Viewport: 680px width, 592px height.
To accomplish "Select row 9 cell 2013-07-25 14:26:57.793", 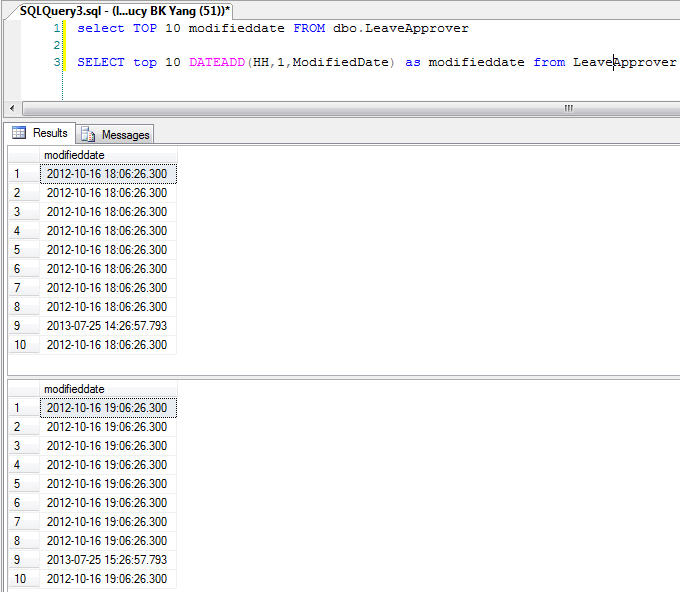I will (108, 326).
